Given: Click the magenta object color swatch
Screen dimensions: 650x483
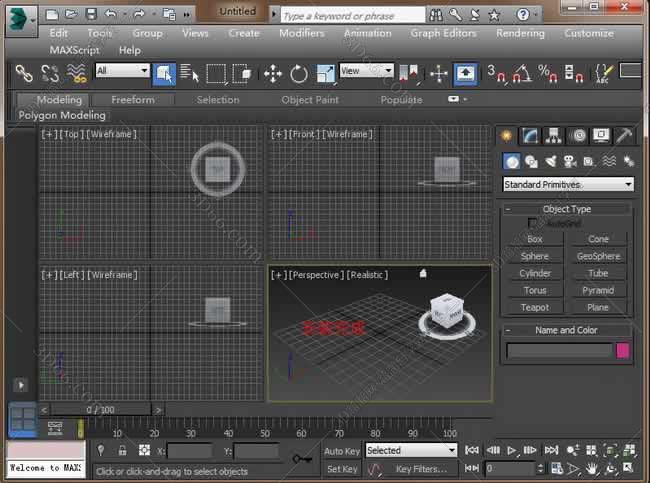Looking at the screenshot, I should pyautogui.click(x=623, y=350).
